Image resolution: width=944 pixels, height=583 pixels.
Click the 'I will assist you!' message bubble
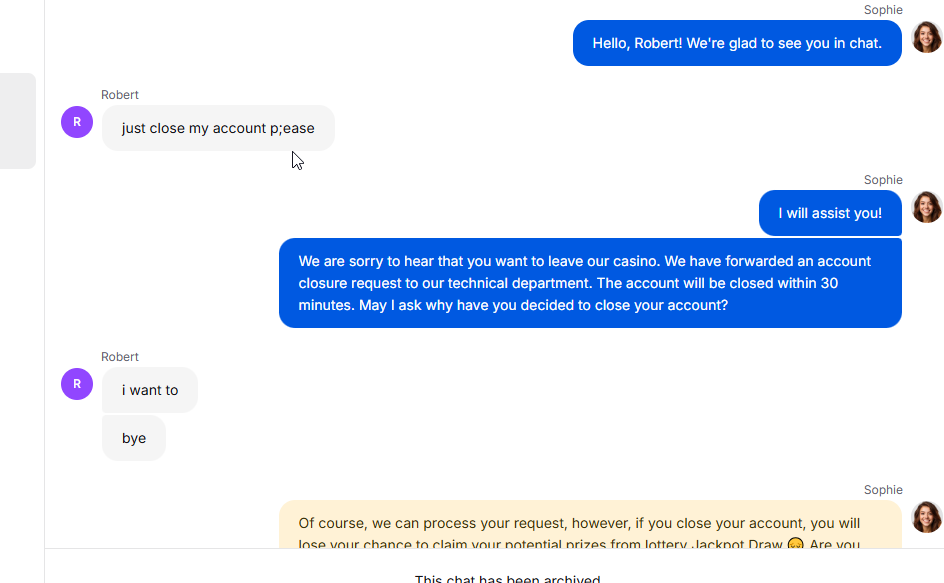click(830, 213)
